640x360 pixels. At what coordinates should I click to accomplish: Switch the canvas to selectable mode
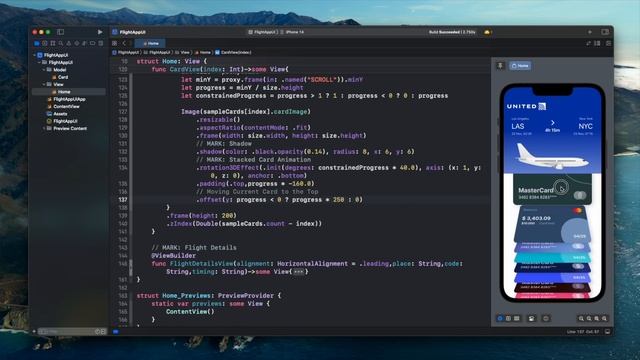508,318
